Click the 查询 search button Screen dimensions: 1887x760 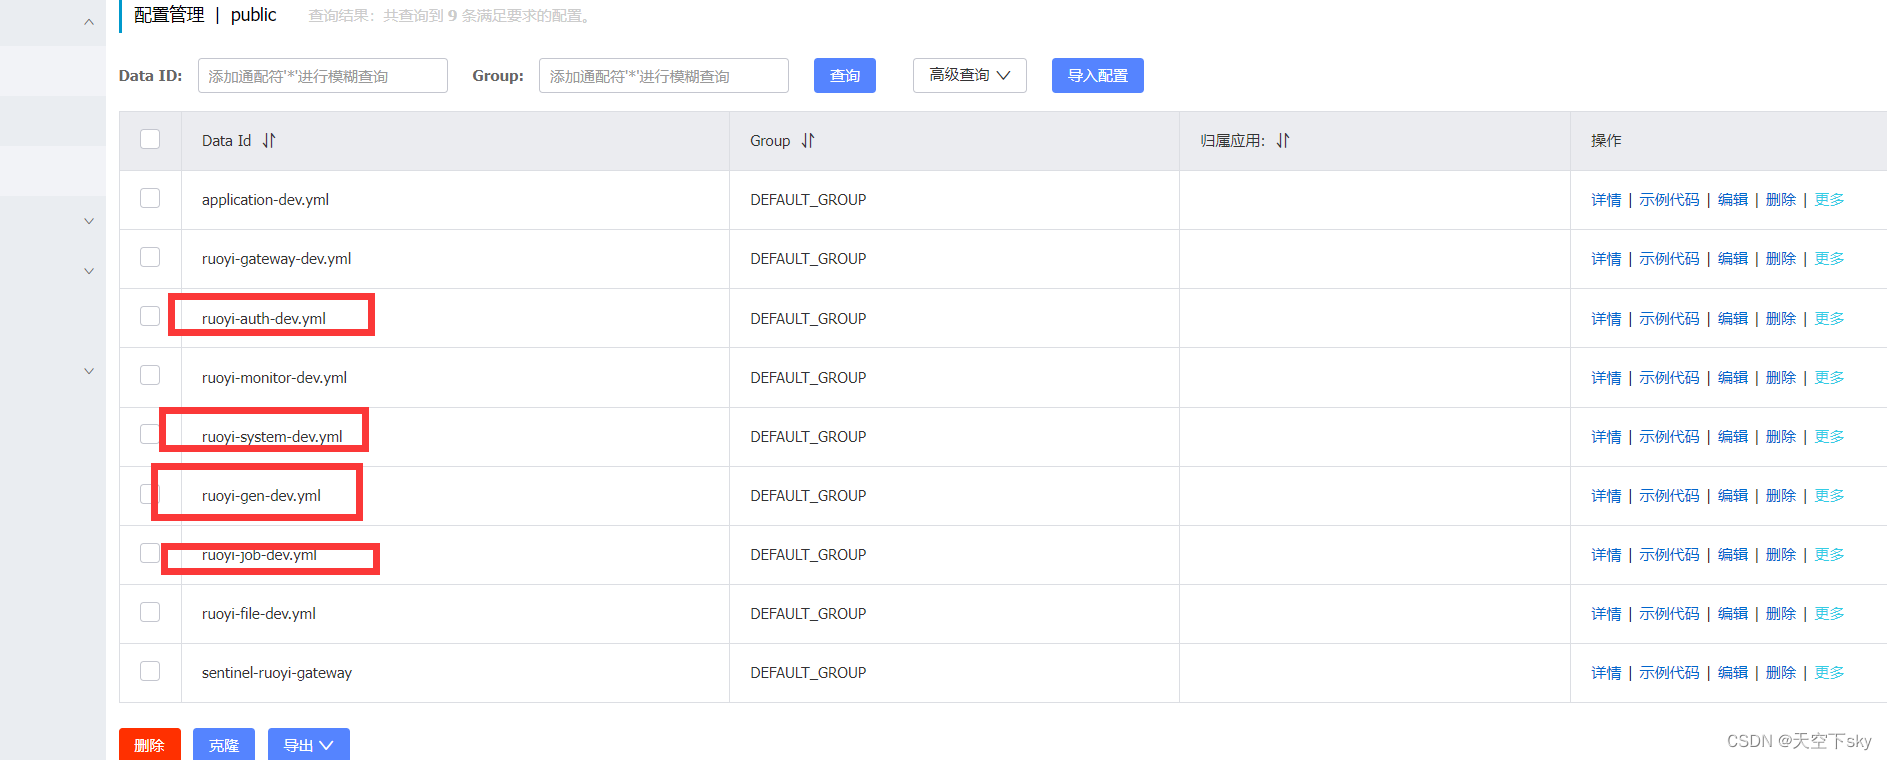[x=845, y=75]
